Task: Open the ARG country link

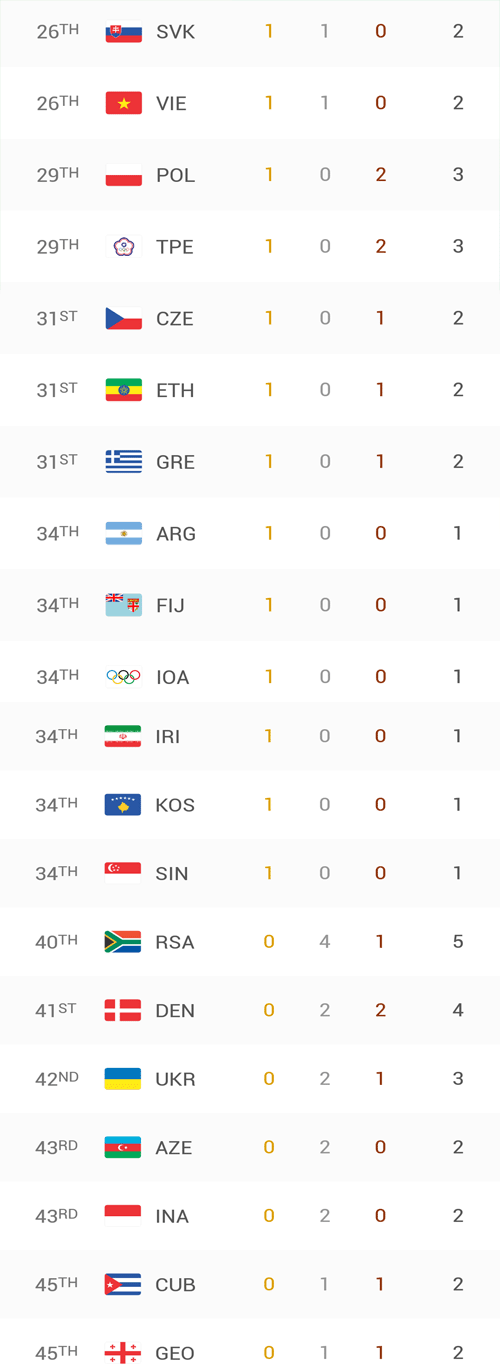Action: point(176,534)
